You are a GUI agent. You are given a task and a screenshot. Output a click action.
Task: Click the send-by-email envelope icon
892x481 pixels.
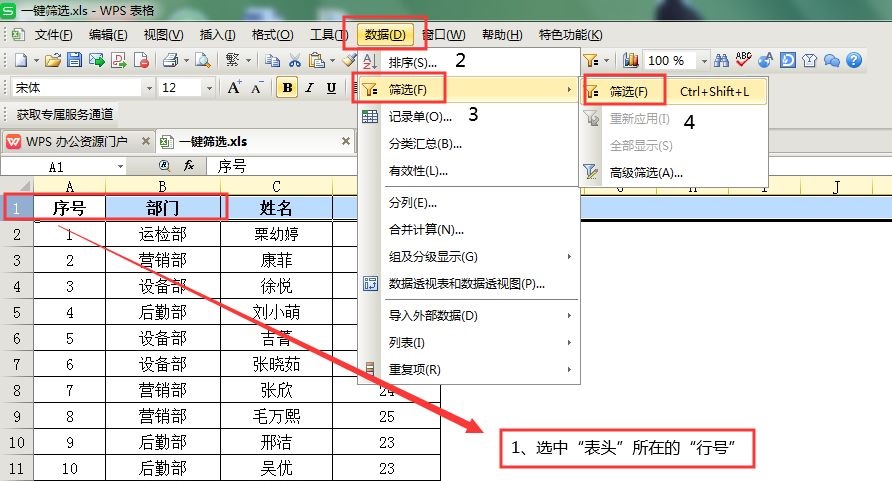[96, 60]
